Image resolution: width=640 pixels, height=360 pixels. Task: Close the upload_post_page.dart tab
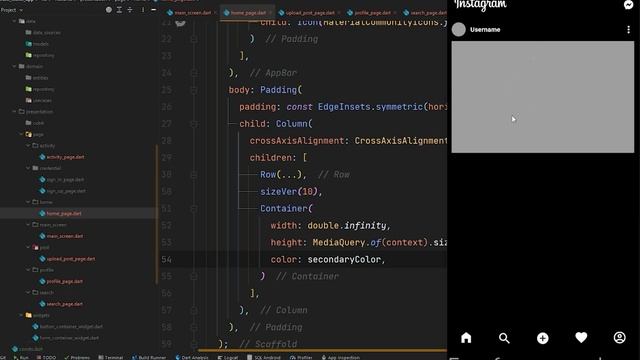[x=339, y=13]
